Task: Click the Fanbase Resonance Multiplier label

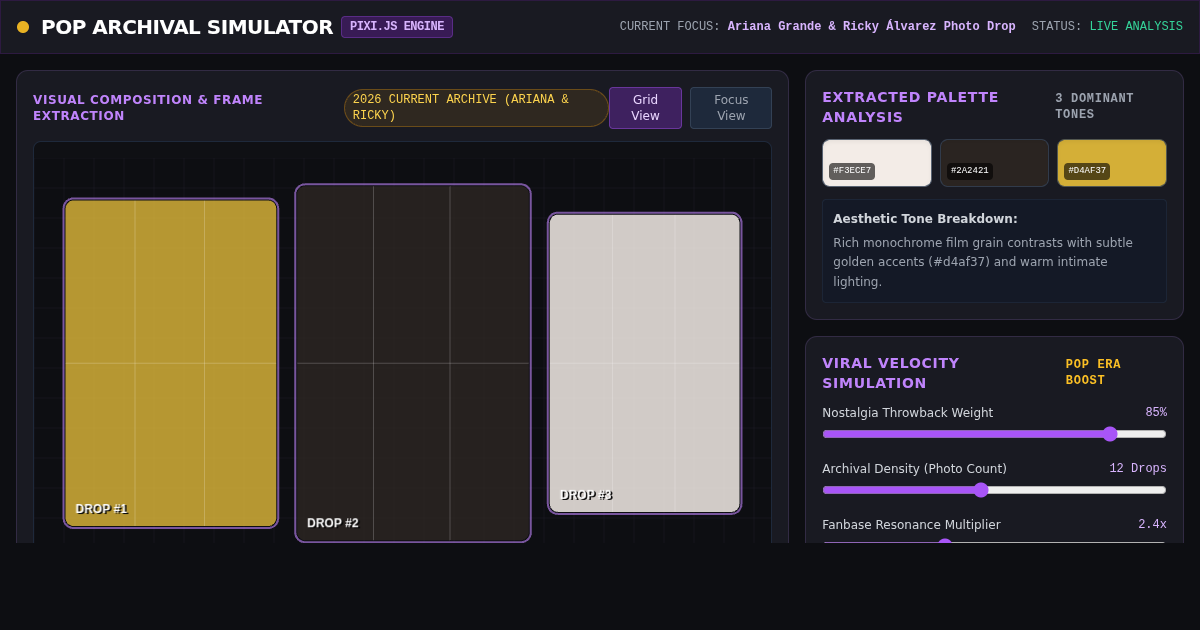Action: click(911, 525)
